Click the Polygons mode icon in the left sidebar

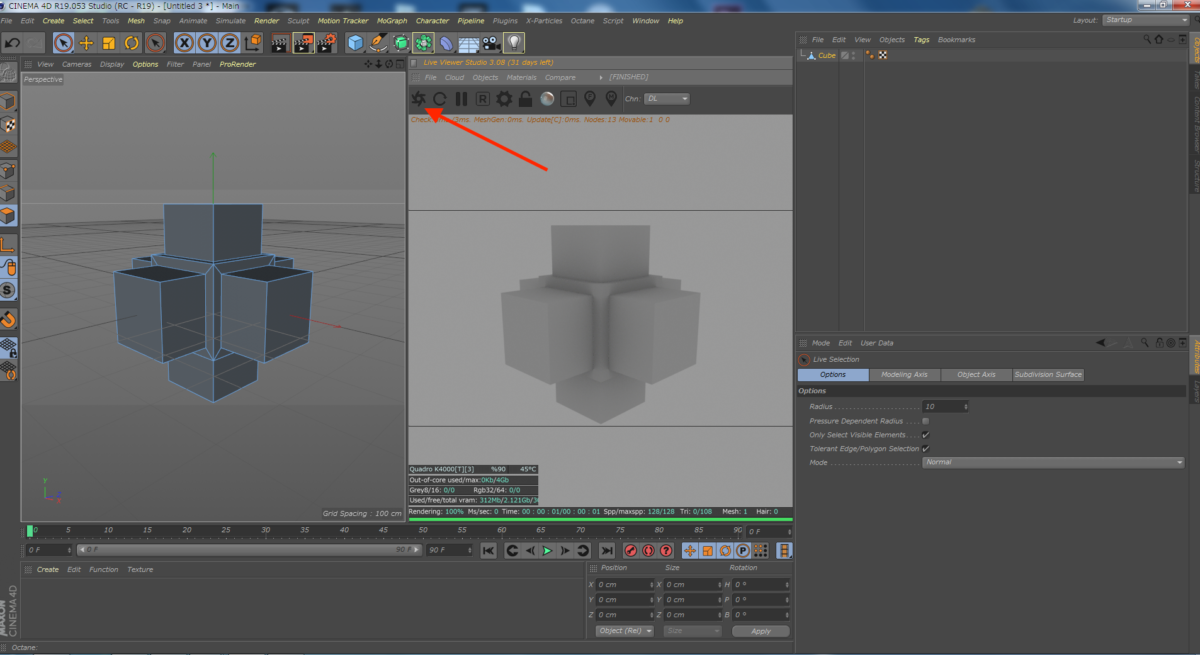click(x=8, y=215)
